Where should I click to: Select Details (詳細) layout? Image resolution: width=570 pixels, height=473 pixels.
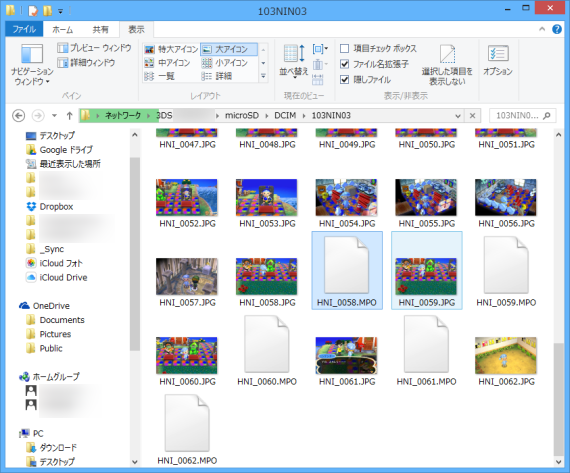click(217, 76)
